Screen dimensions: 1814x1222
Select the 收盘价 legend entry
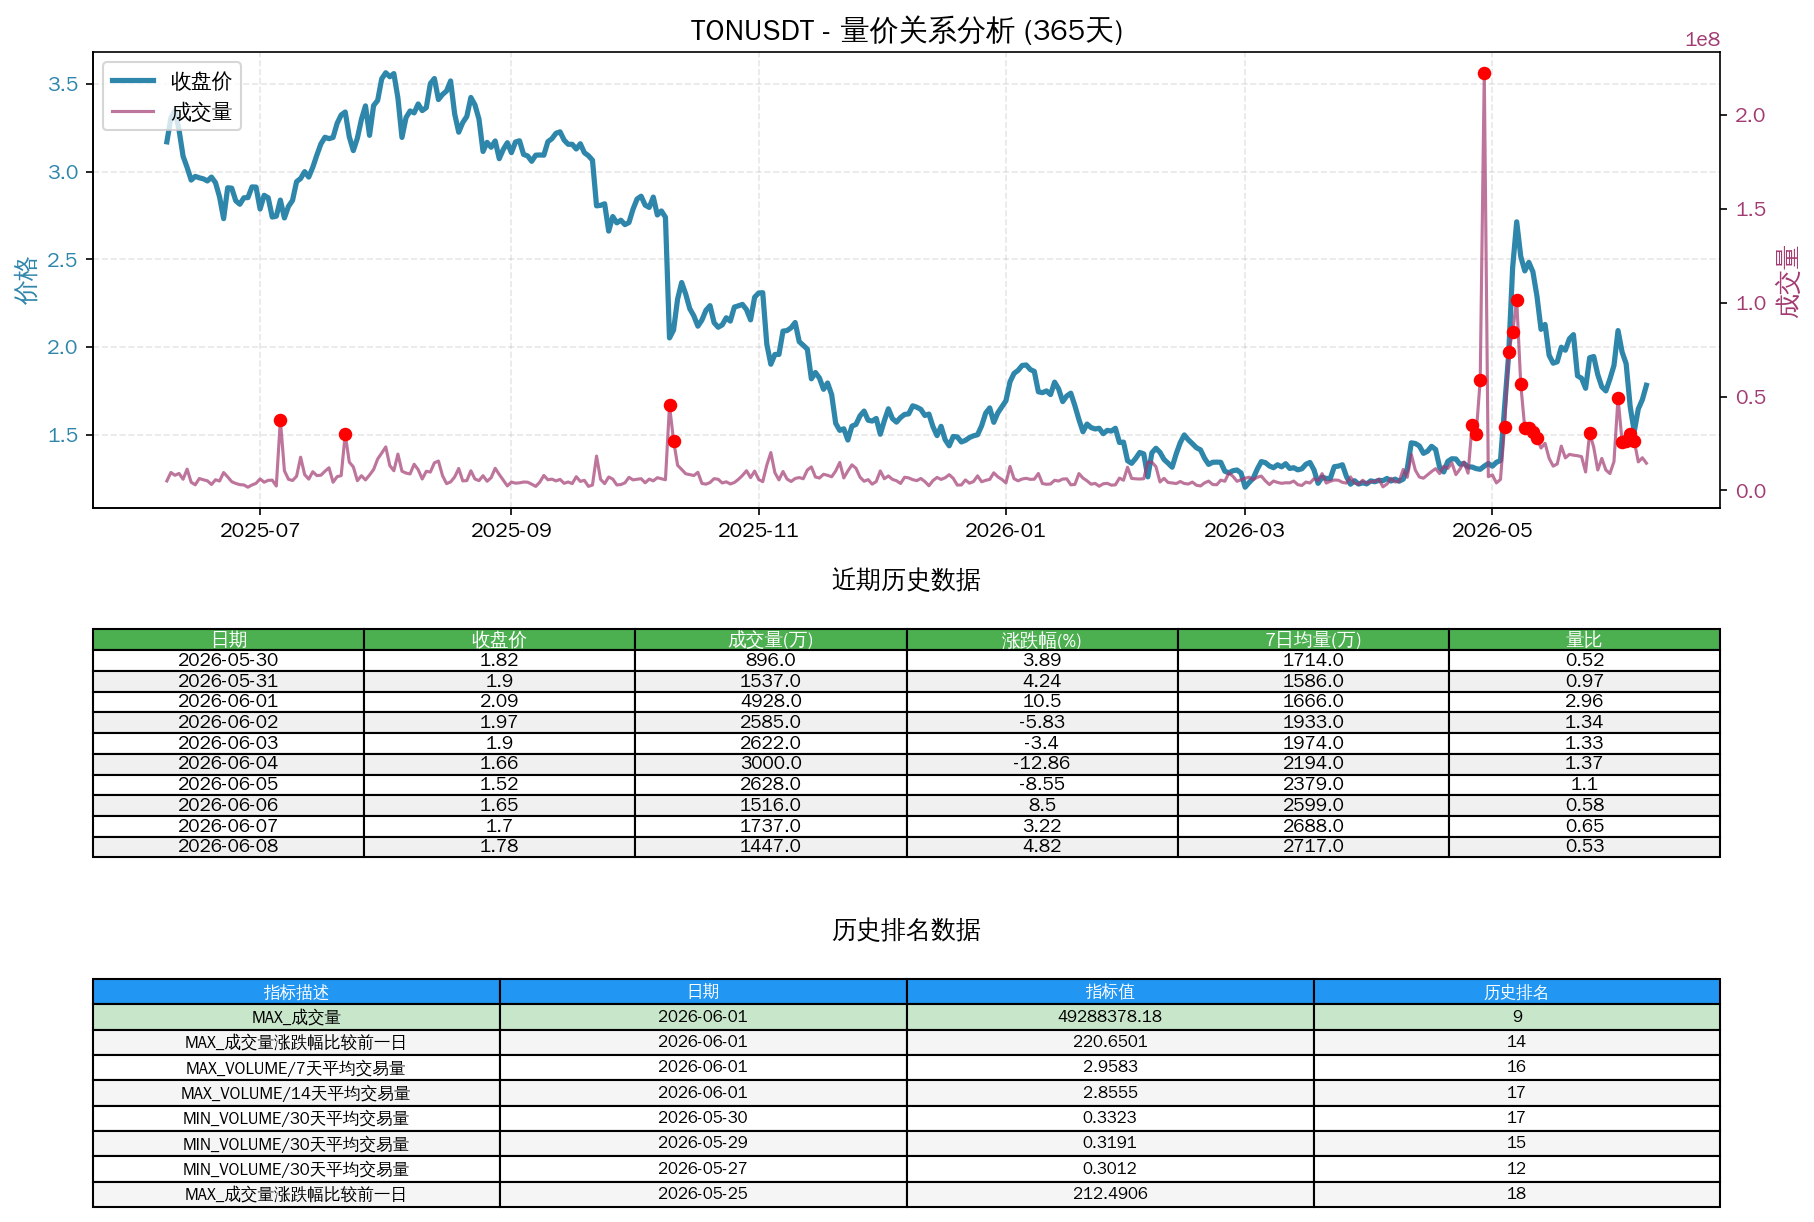(170, 81)
